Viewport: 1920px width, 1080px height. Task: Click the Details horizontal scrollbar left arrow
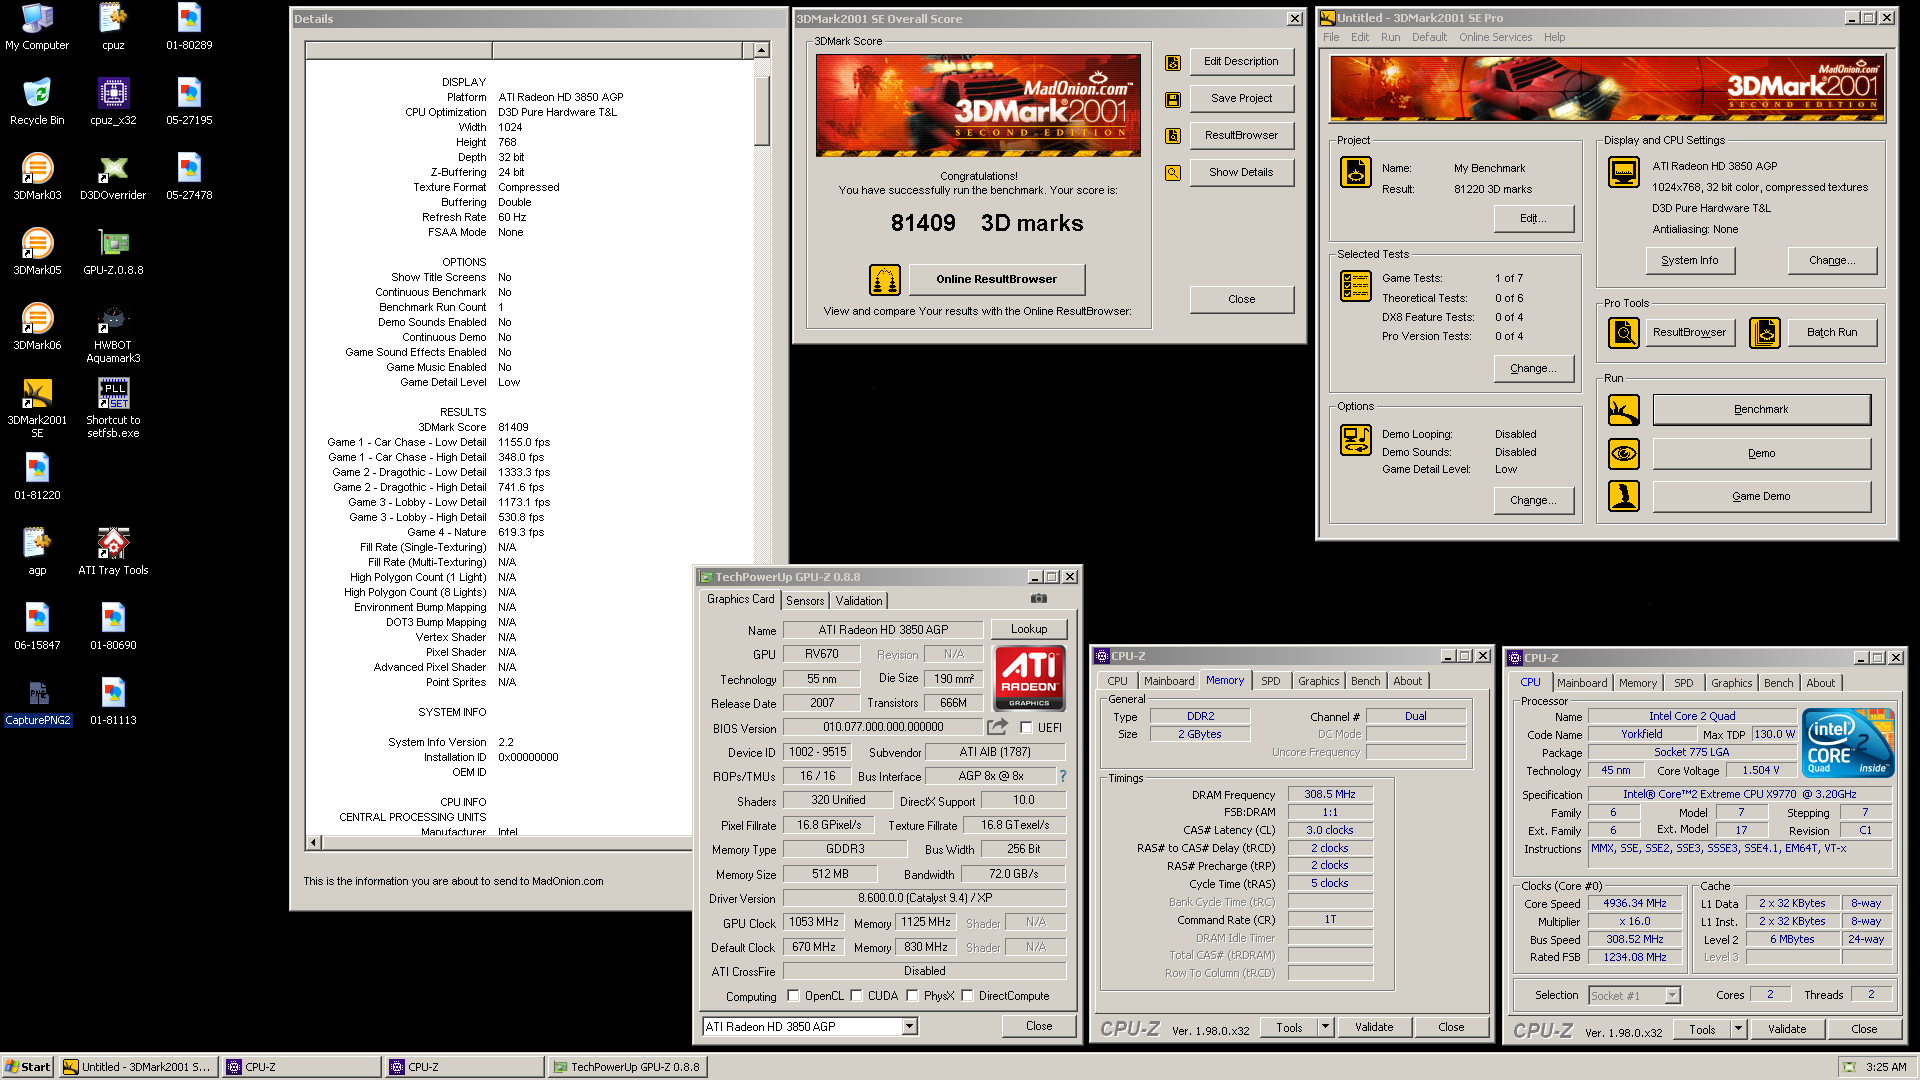pyautogui.click(x=313, y=843)
